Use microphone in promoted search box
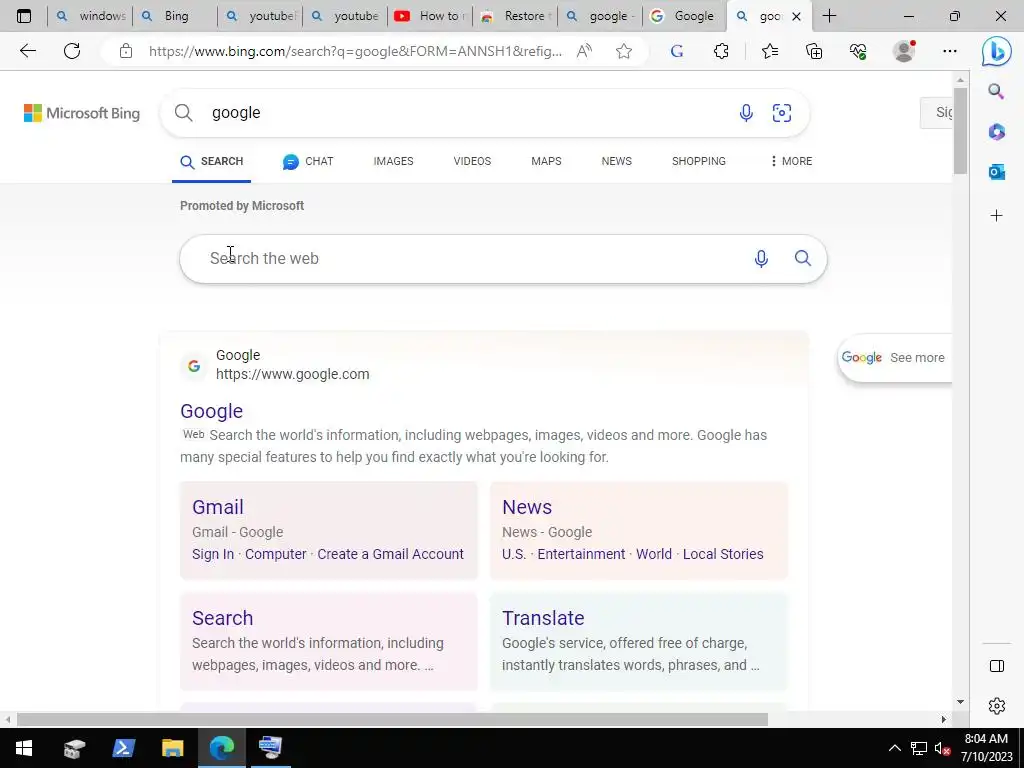Viewport: 1024px width, 768px height. pyautogui.click(x=761, y=259)
